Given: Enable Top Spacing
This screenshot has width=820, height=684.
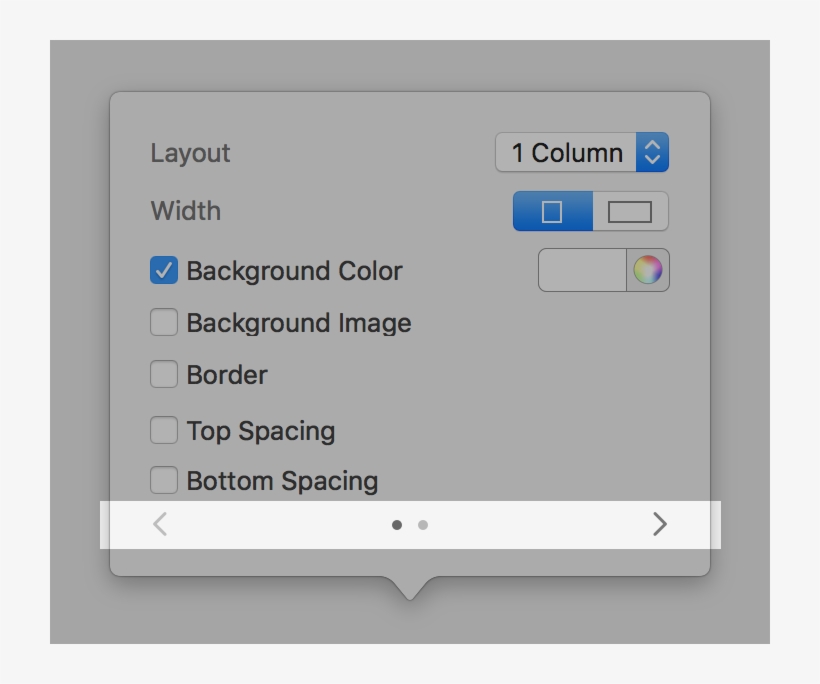Looking at the screenshot, I should 163,430.
